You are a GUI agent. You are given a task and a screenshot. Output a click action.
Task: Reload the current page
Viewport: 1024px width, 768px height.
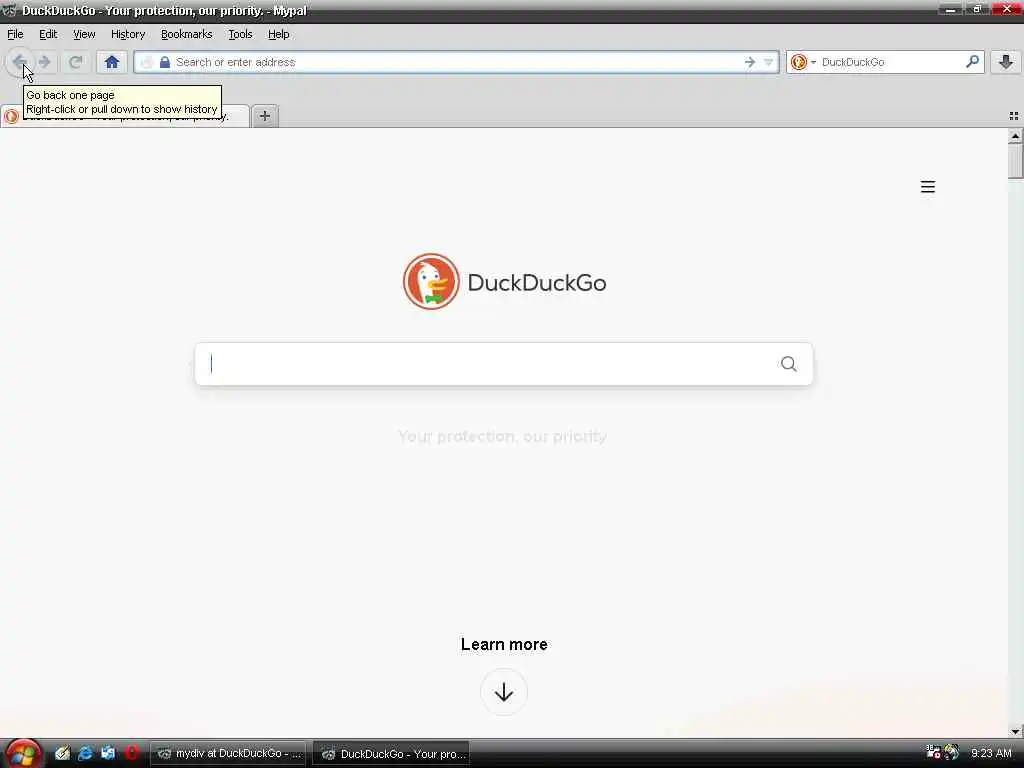pos(76,62)
